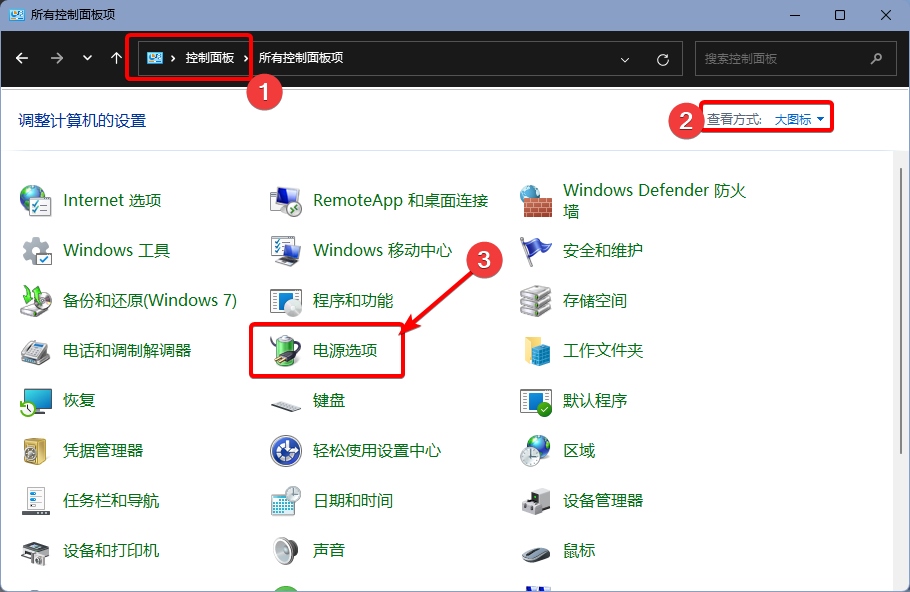The width and height of the screenshot is (910, 592).
Task: Click 控制面板 in the address breadcrumb
Action: (210, 58)
